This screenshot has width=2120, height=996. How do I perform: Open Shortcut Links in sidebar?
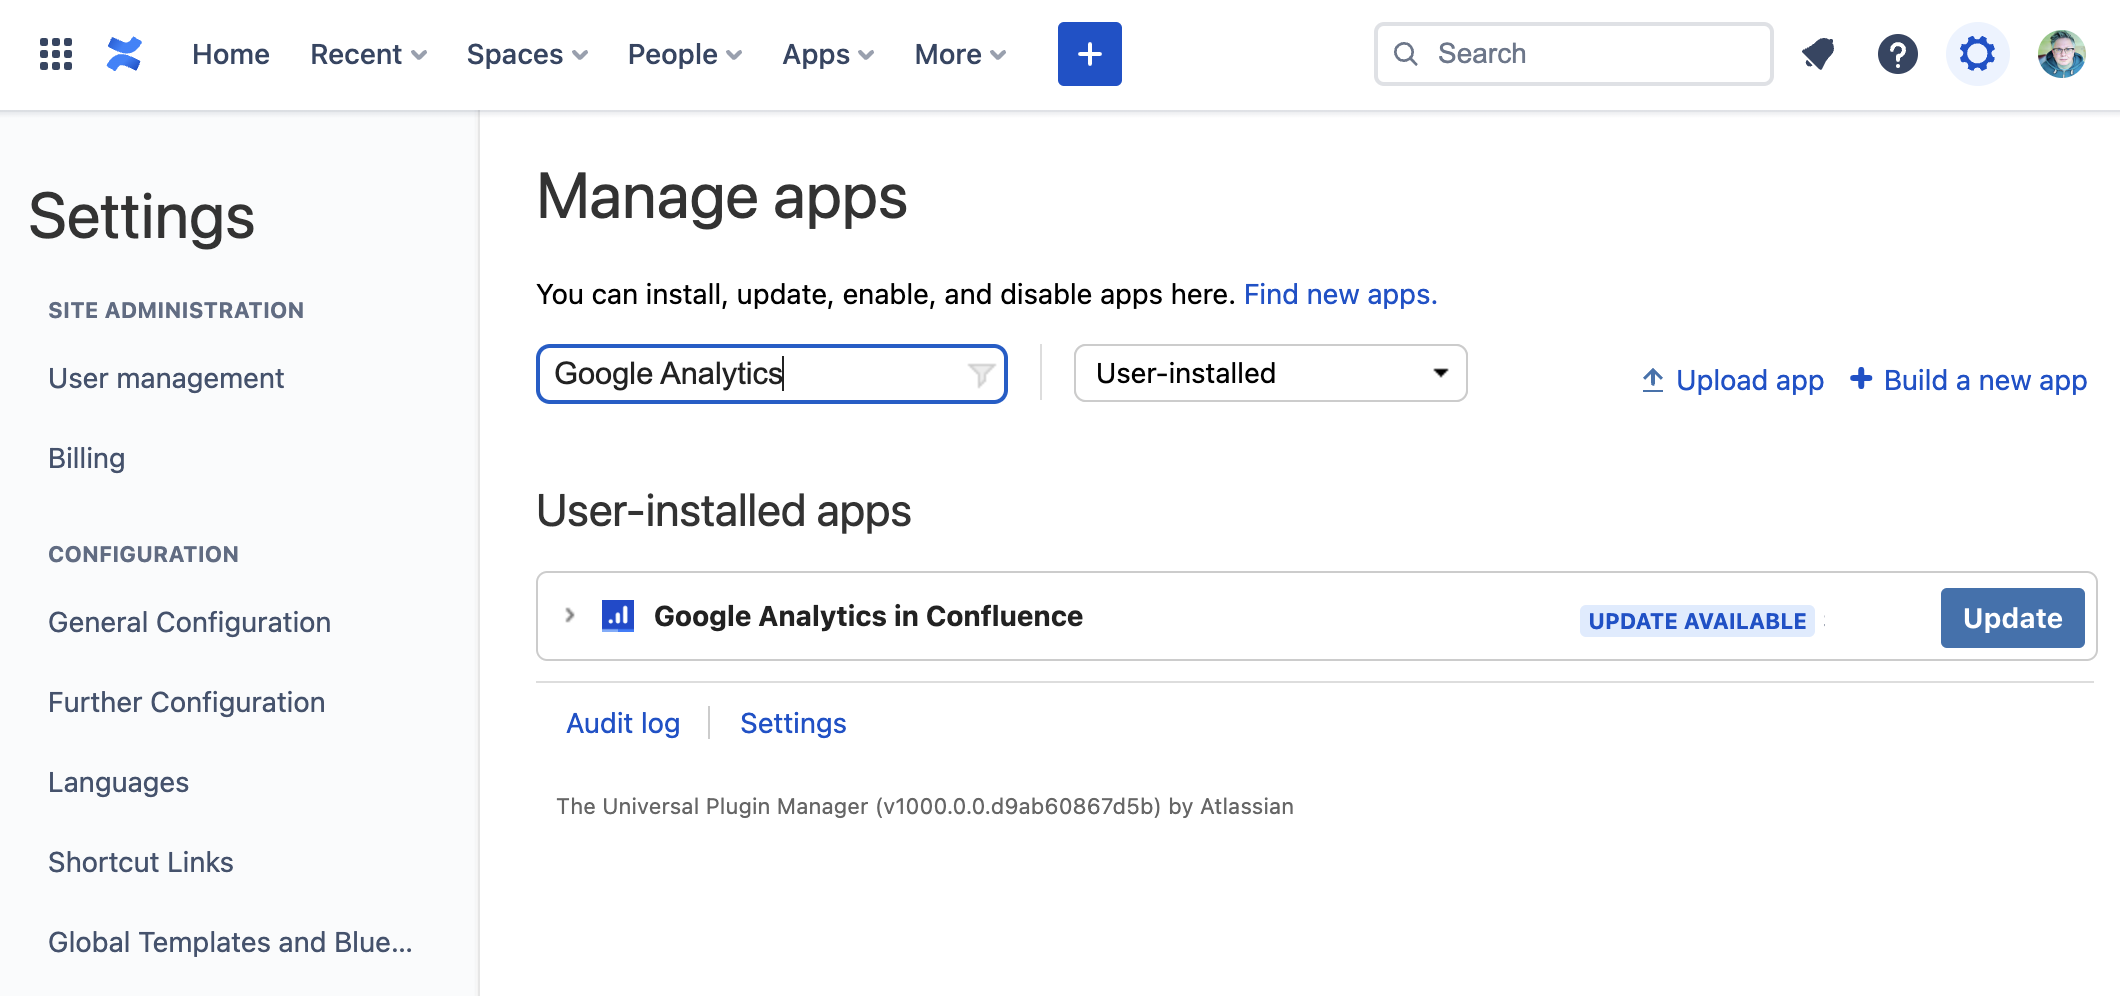tap(141, 862)
